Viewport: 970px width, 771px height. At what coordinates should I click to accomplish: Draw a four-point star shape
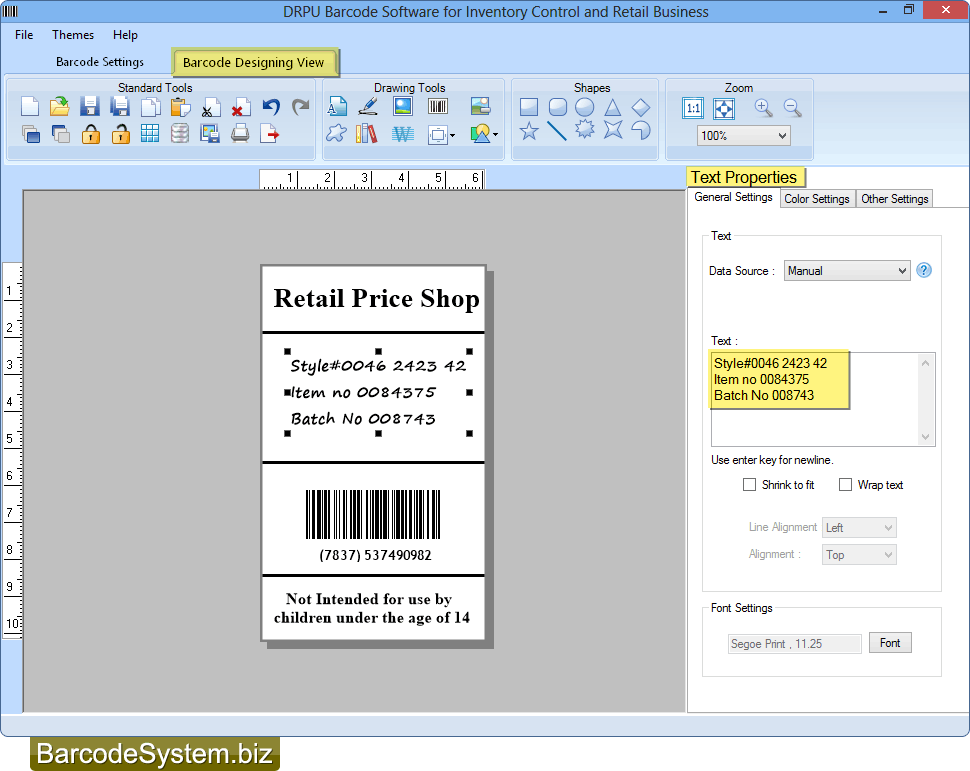pyautogui.click(x=613, y=129)
